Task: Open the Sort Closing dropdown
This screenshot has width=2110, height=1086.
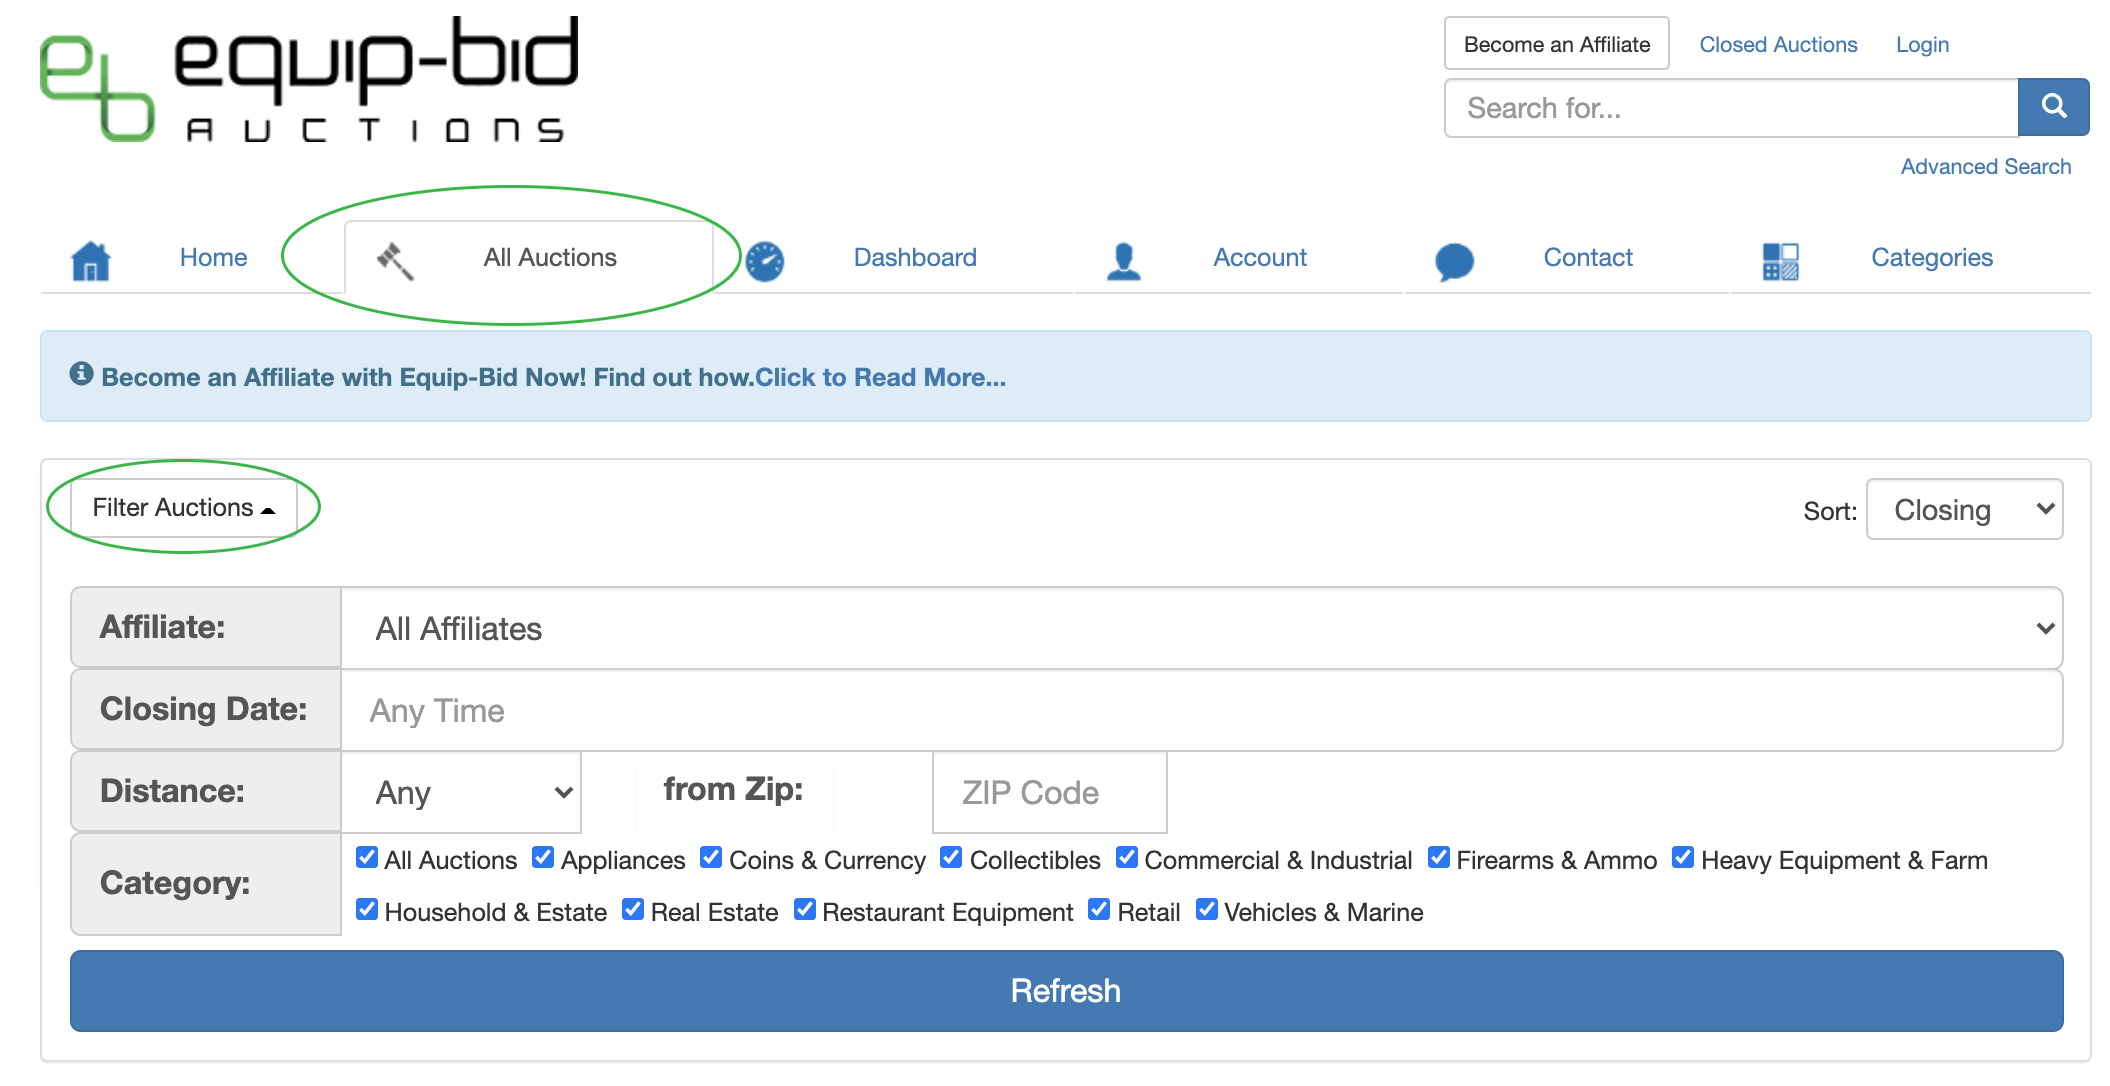Action: point(1964,510)
